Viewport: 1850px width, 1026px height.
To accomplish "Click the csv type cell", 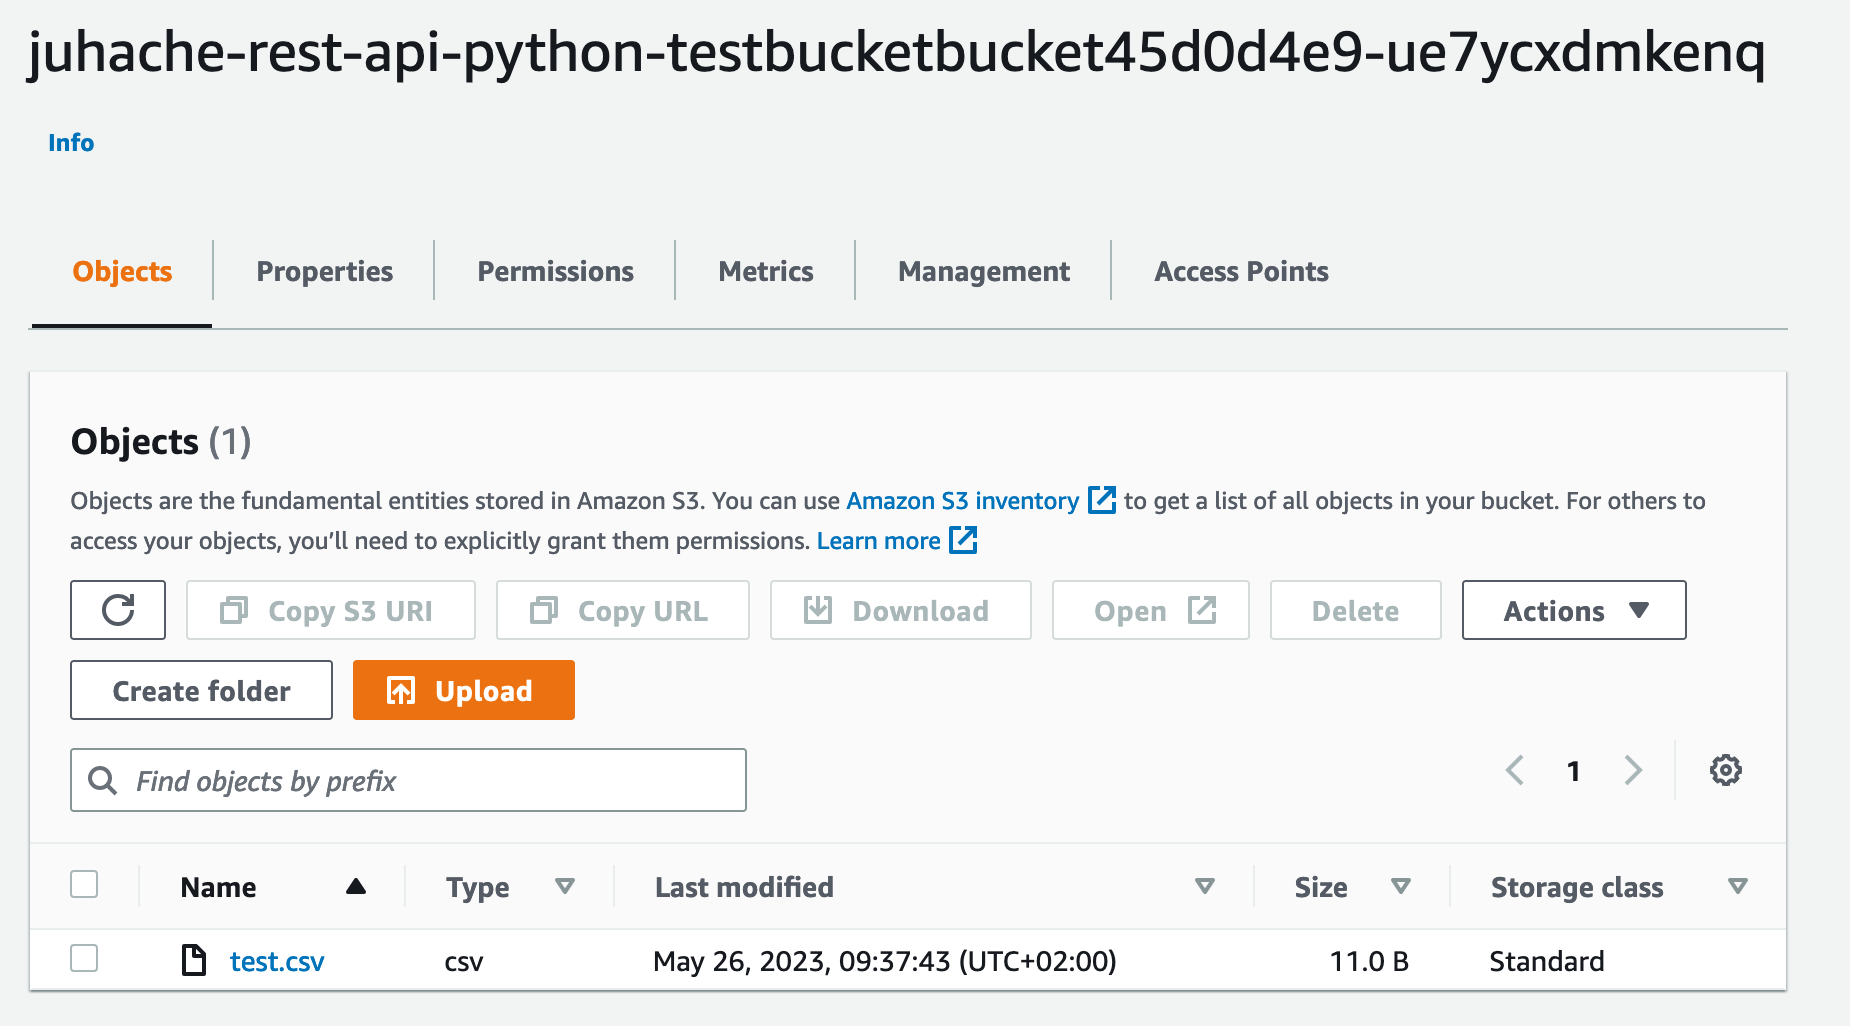I will pyautogui.click(x=464, y=963).
